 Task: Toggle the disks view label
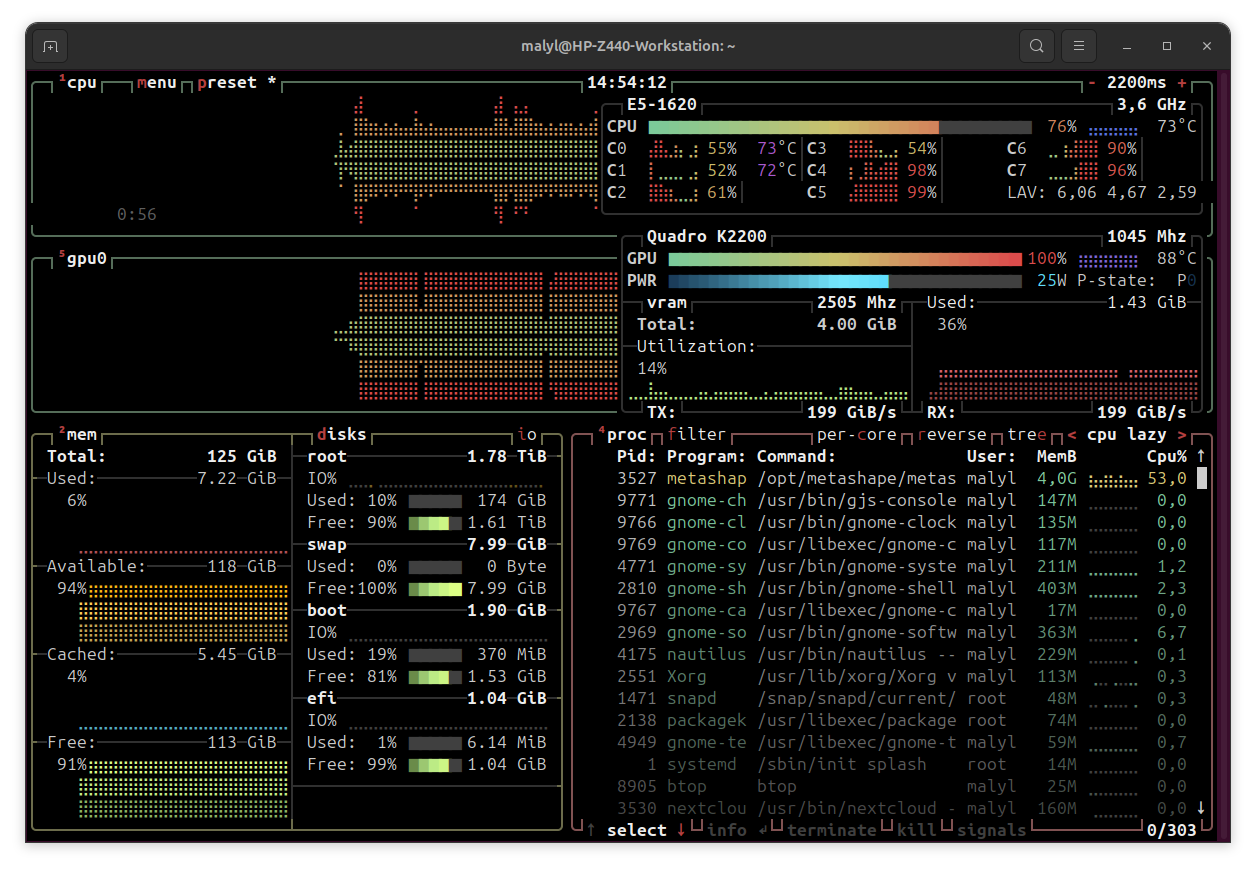(342, 434)
